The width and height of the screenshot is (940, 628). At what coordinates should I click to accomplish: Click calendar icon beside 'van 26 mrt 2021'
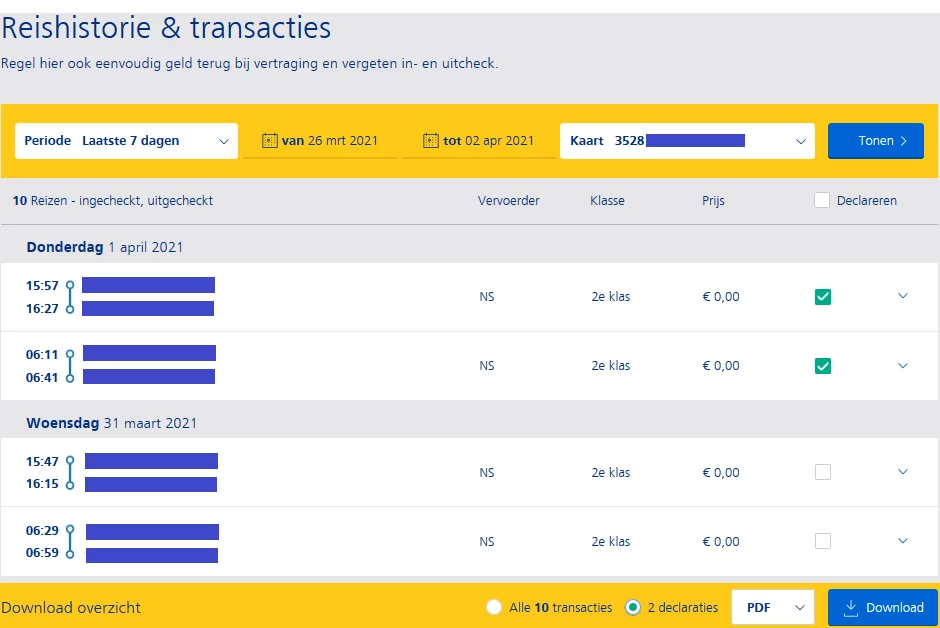269,141
